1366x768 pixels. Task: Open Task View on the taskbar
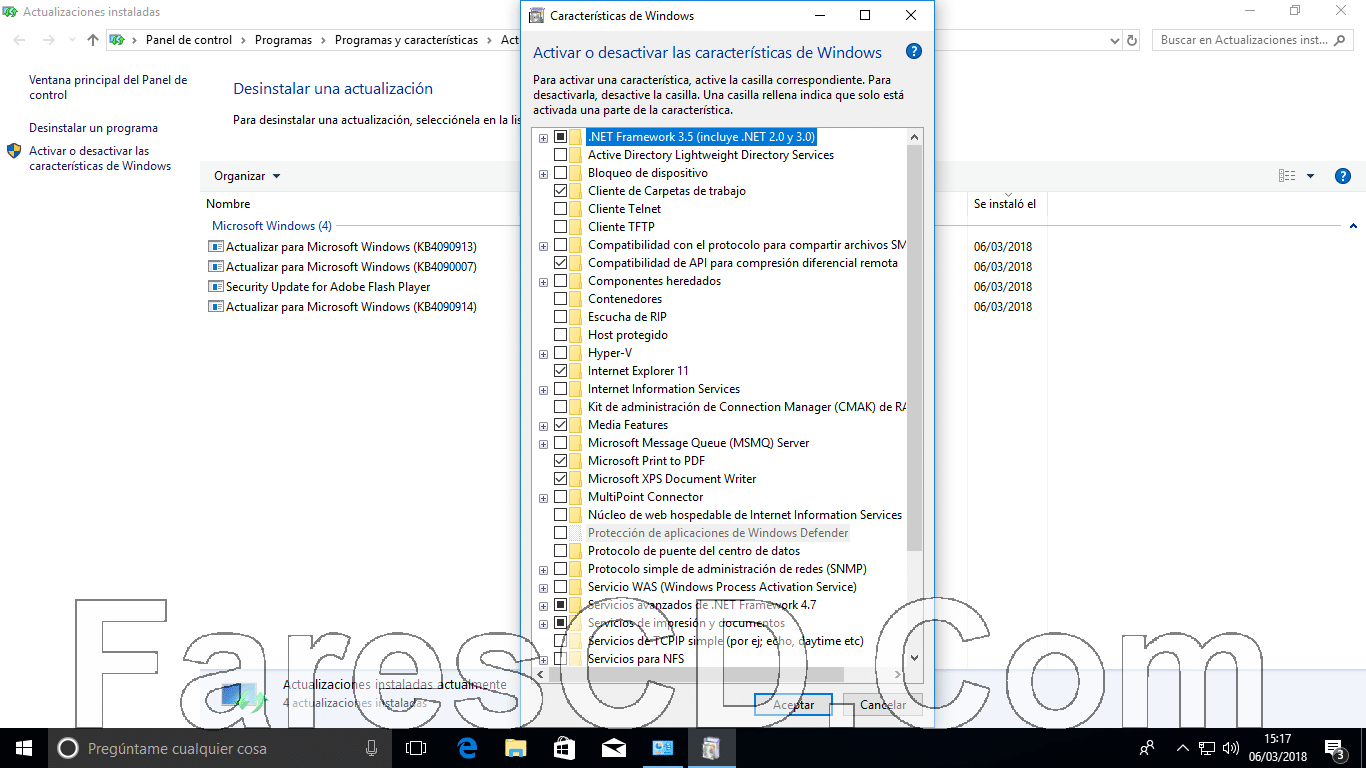click(416, 748)
